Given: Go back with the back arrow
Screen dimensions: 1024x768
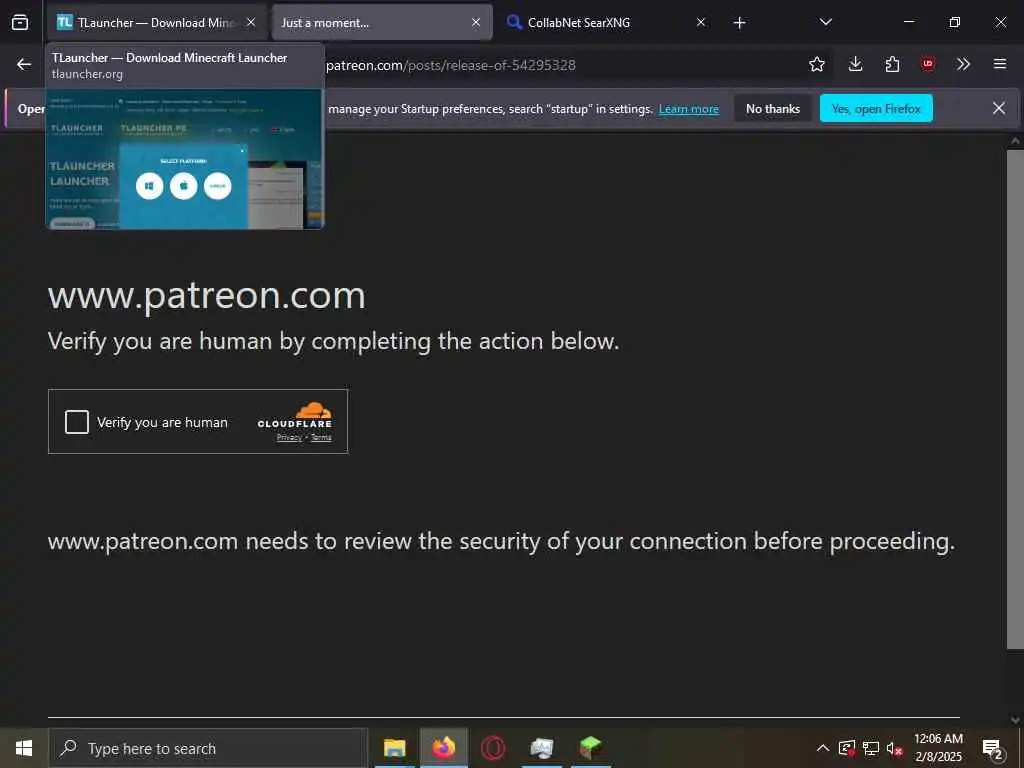Looking at the screenshot, I should coord(24,64).
